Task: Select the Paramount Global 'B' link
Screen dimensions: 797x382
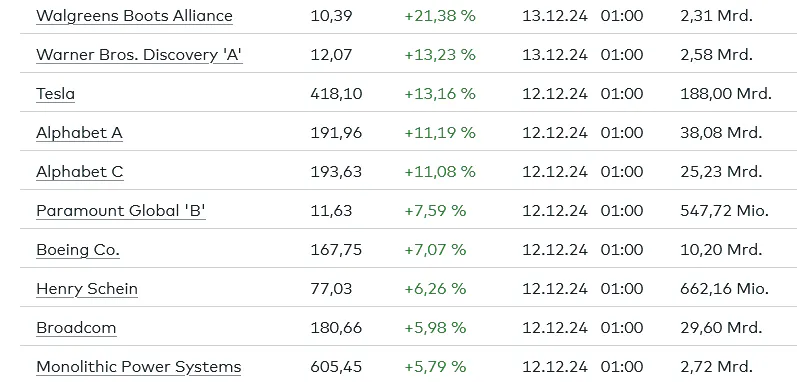Action: coord(121,211)
